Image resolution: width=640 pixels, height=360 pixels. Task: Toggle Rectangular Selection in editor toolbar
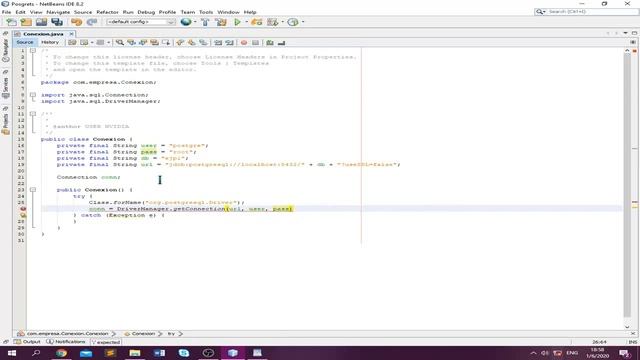(166, 42)
